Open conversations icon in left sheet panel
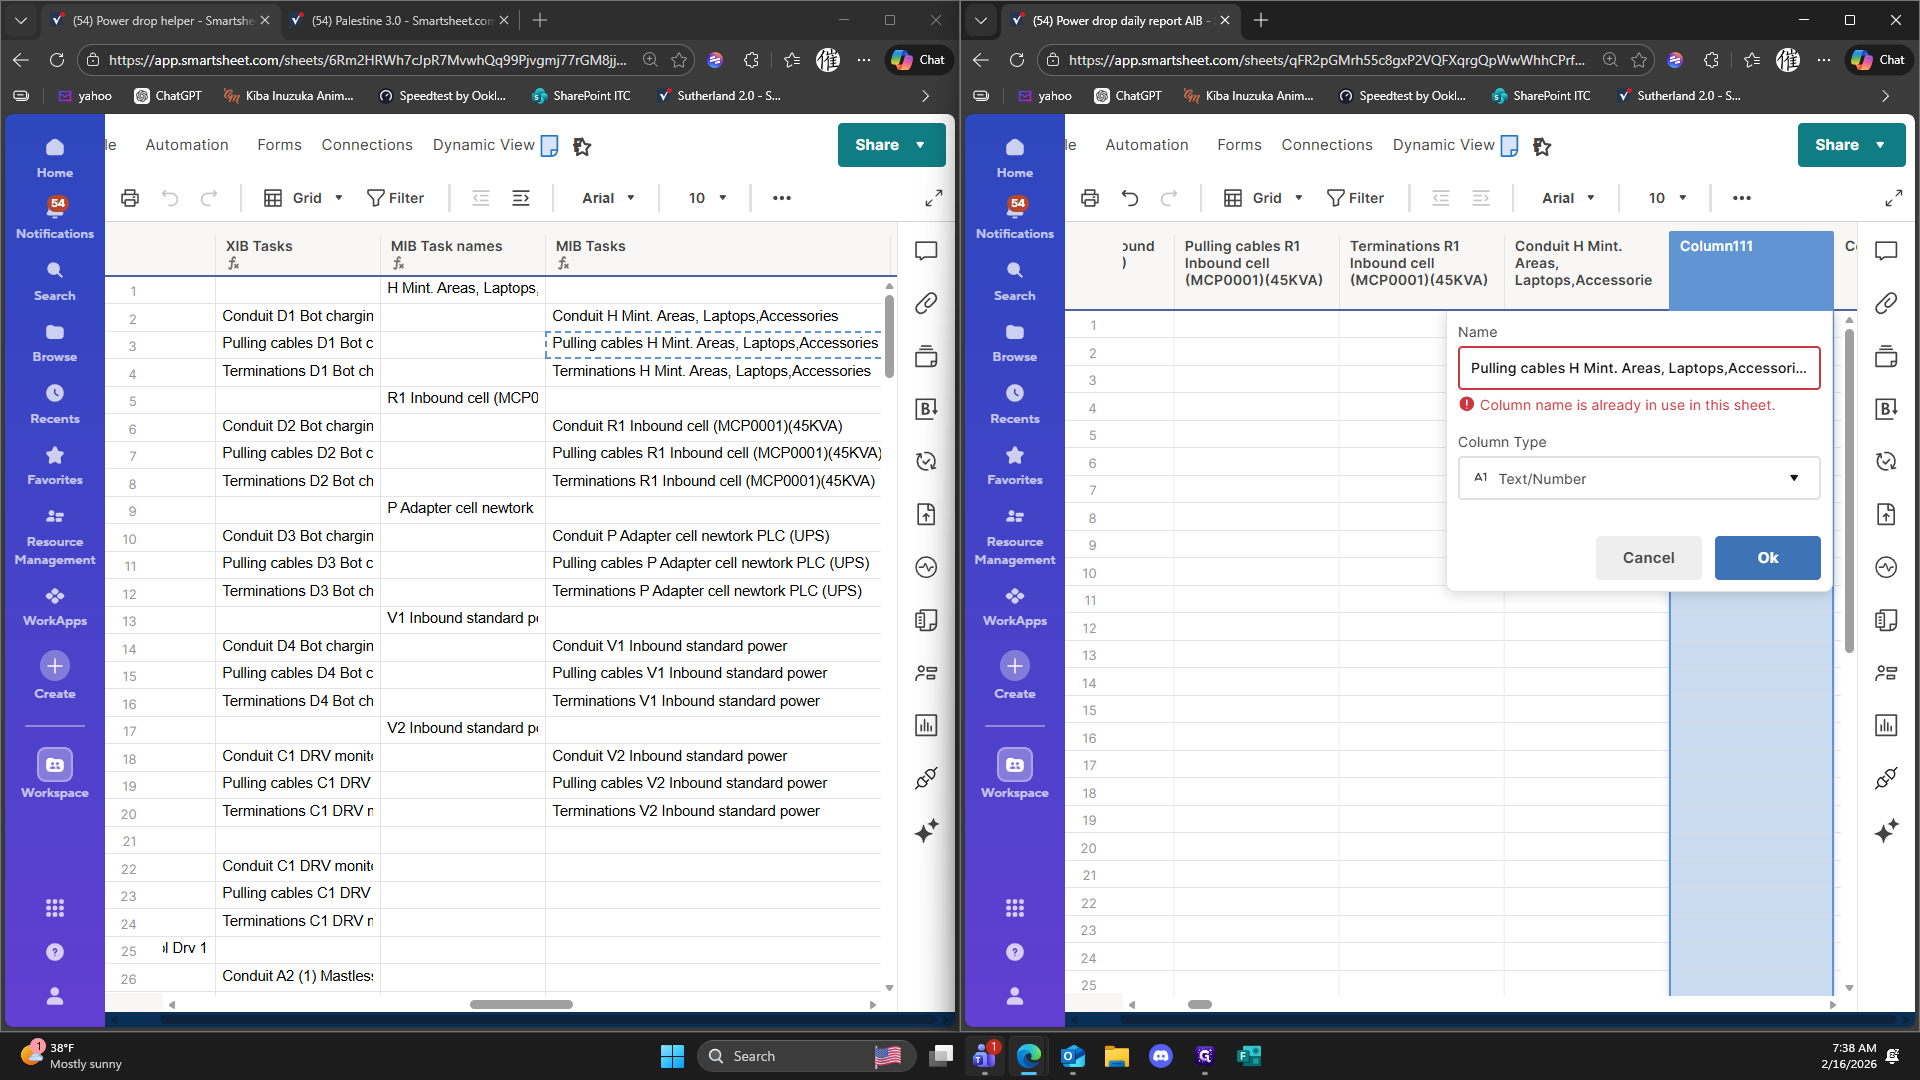 pos(926,250)
